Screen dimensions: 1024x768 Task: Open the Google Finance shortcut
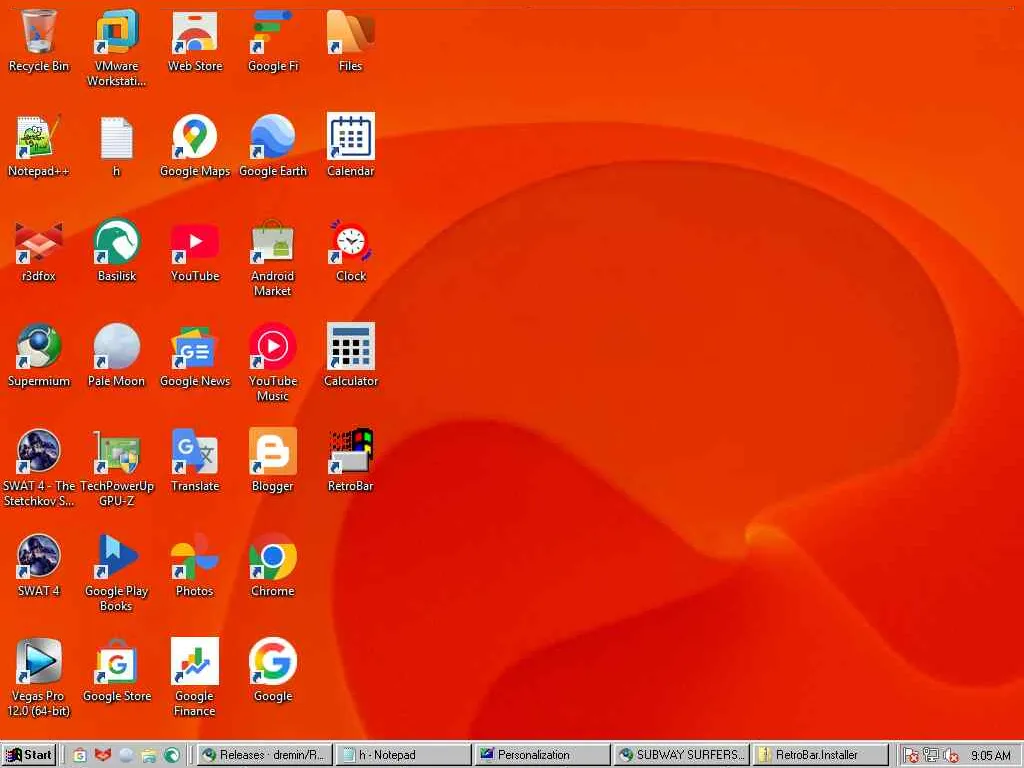pos(195,679)
